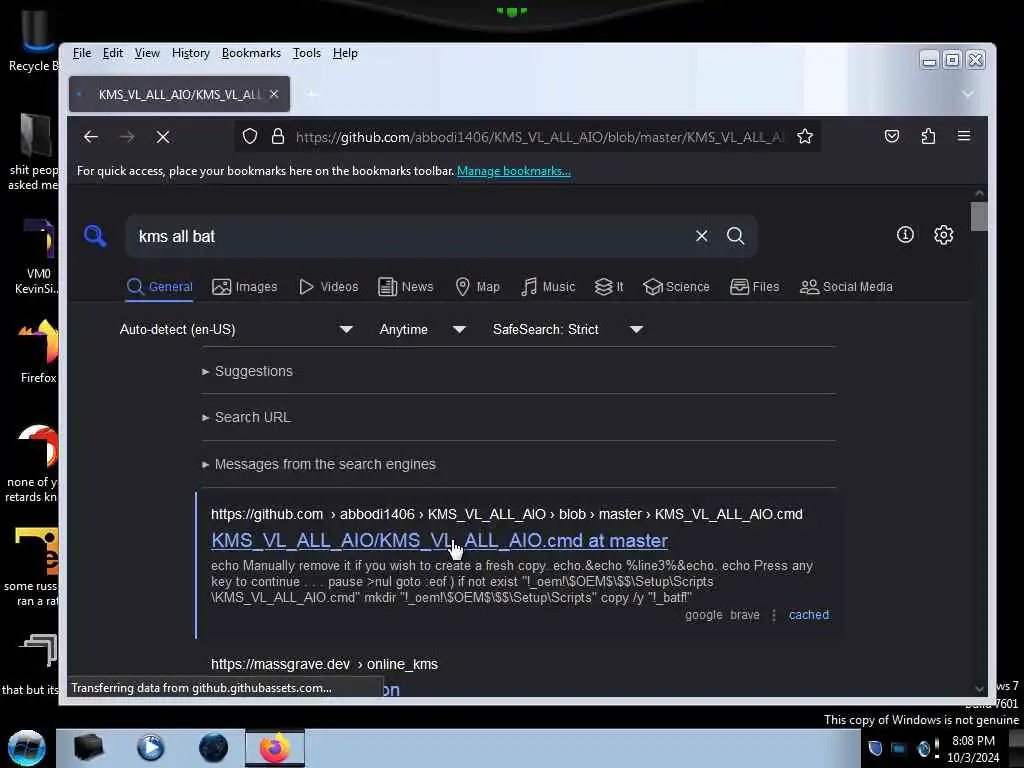Bookmark this page with the star icon
This screenshot has width=1024, height=768.
tap(805, 136)
